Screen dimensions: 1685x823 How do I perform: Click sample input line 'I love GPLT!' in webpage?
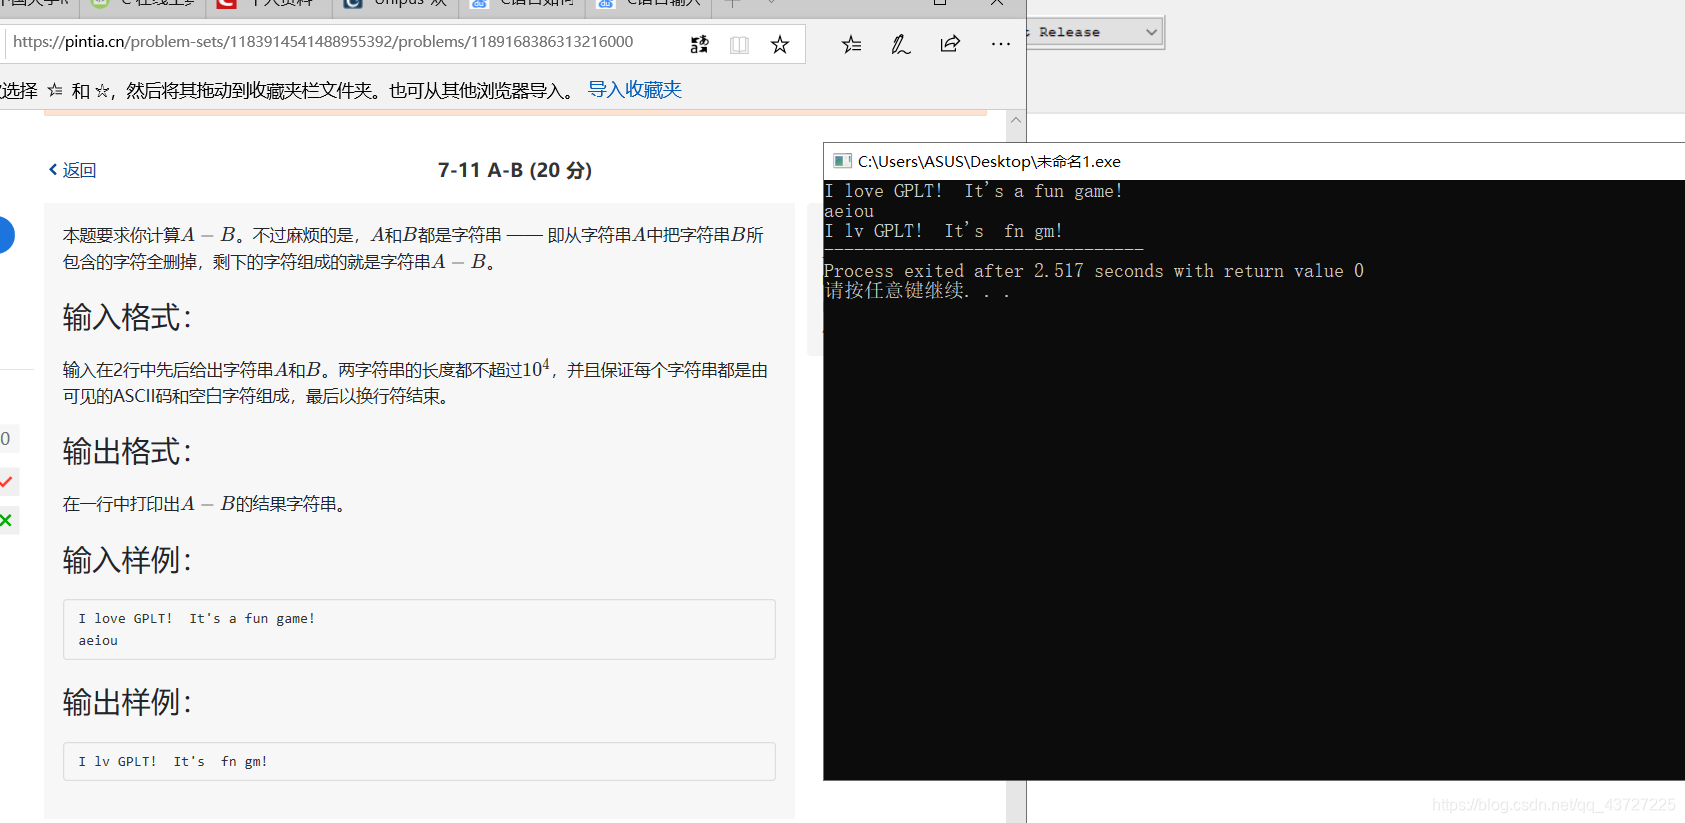tap(197, 619)
